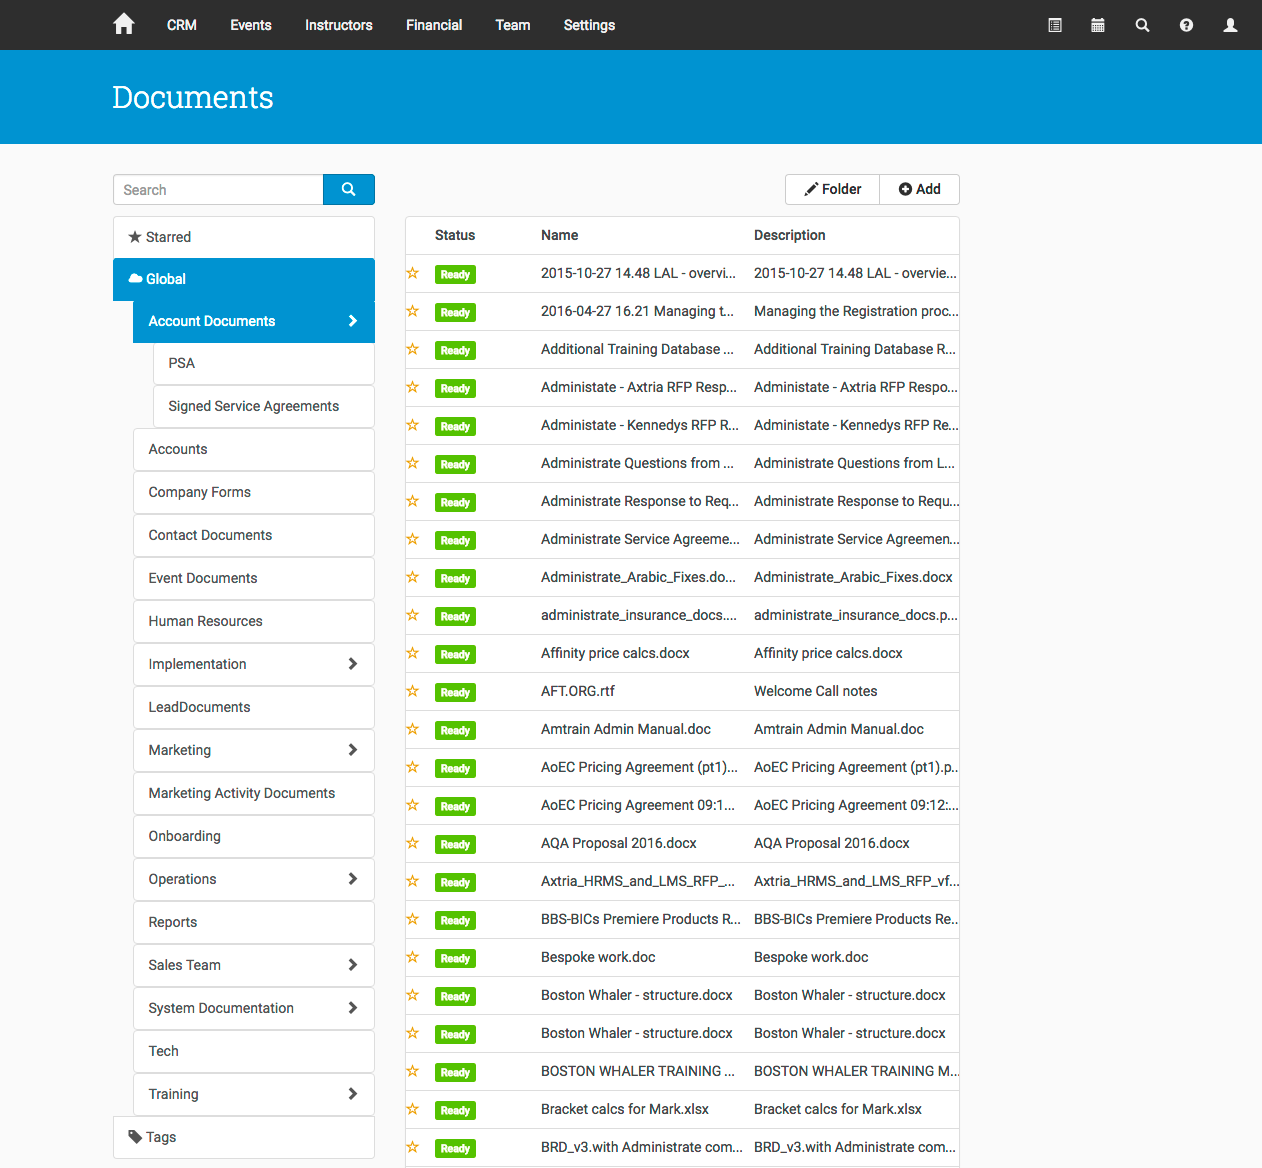Click into the documents Search field
1262x1168 pixels.
pyautogui.click(x=218, y=189)
